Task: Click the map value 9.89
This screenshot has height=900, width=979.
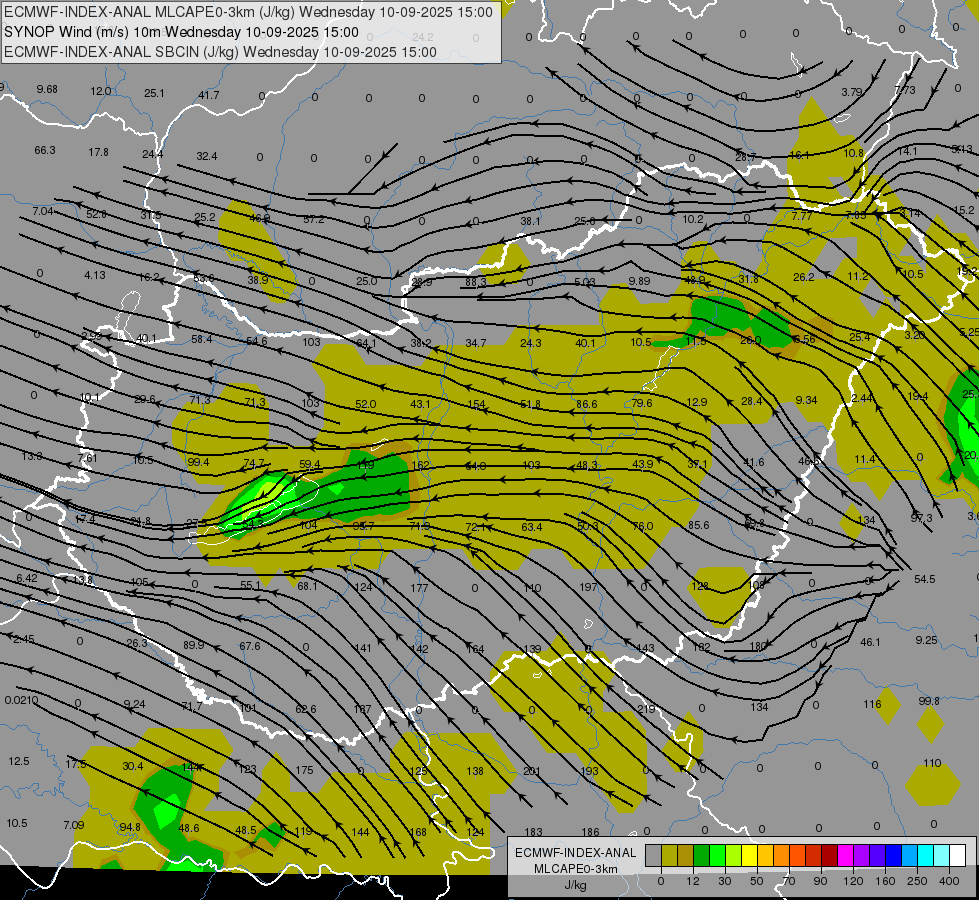Action: click(x=639, y=281)
